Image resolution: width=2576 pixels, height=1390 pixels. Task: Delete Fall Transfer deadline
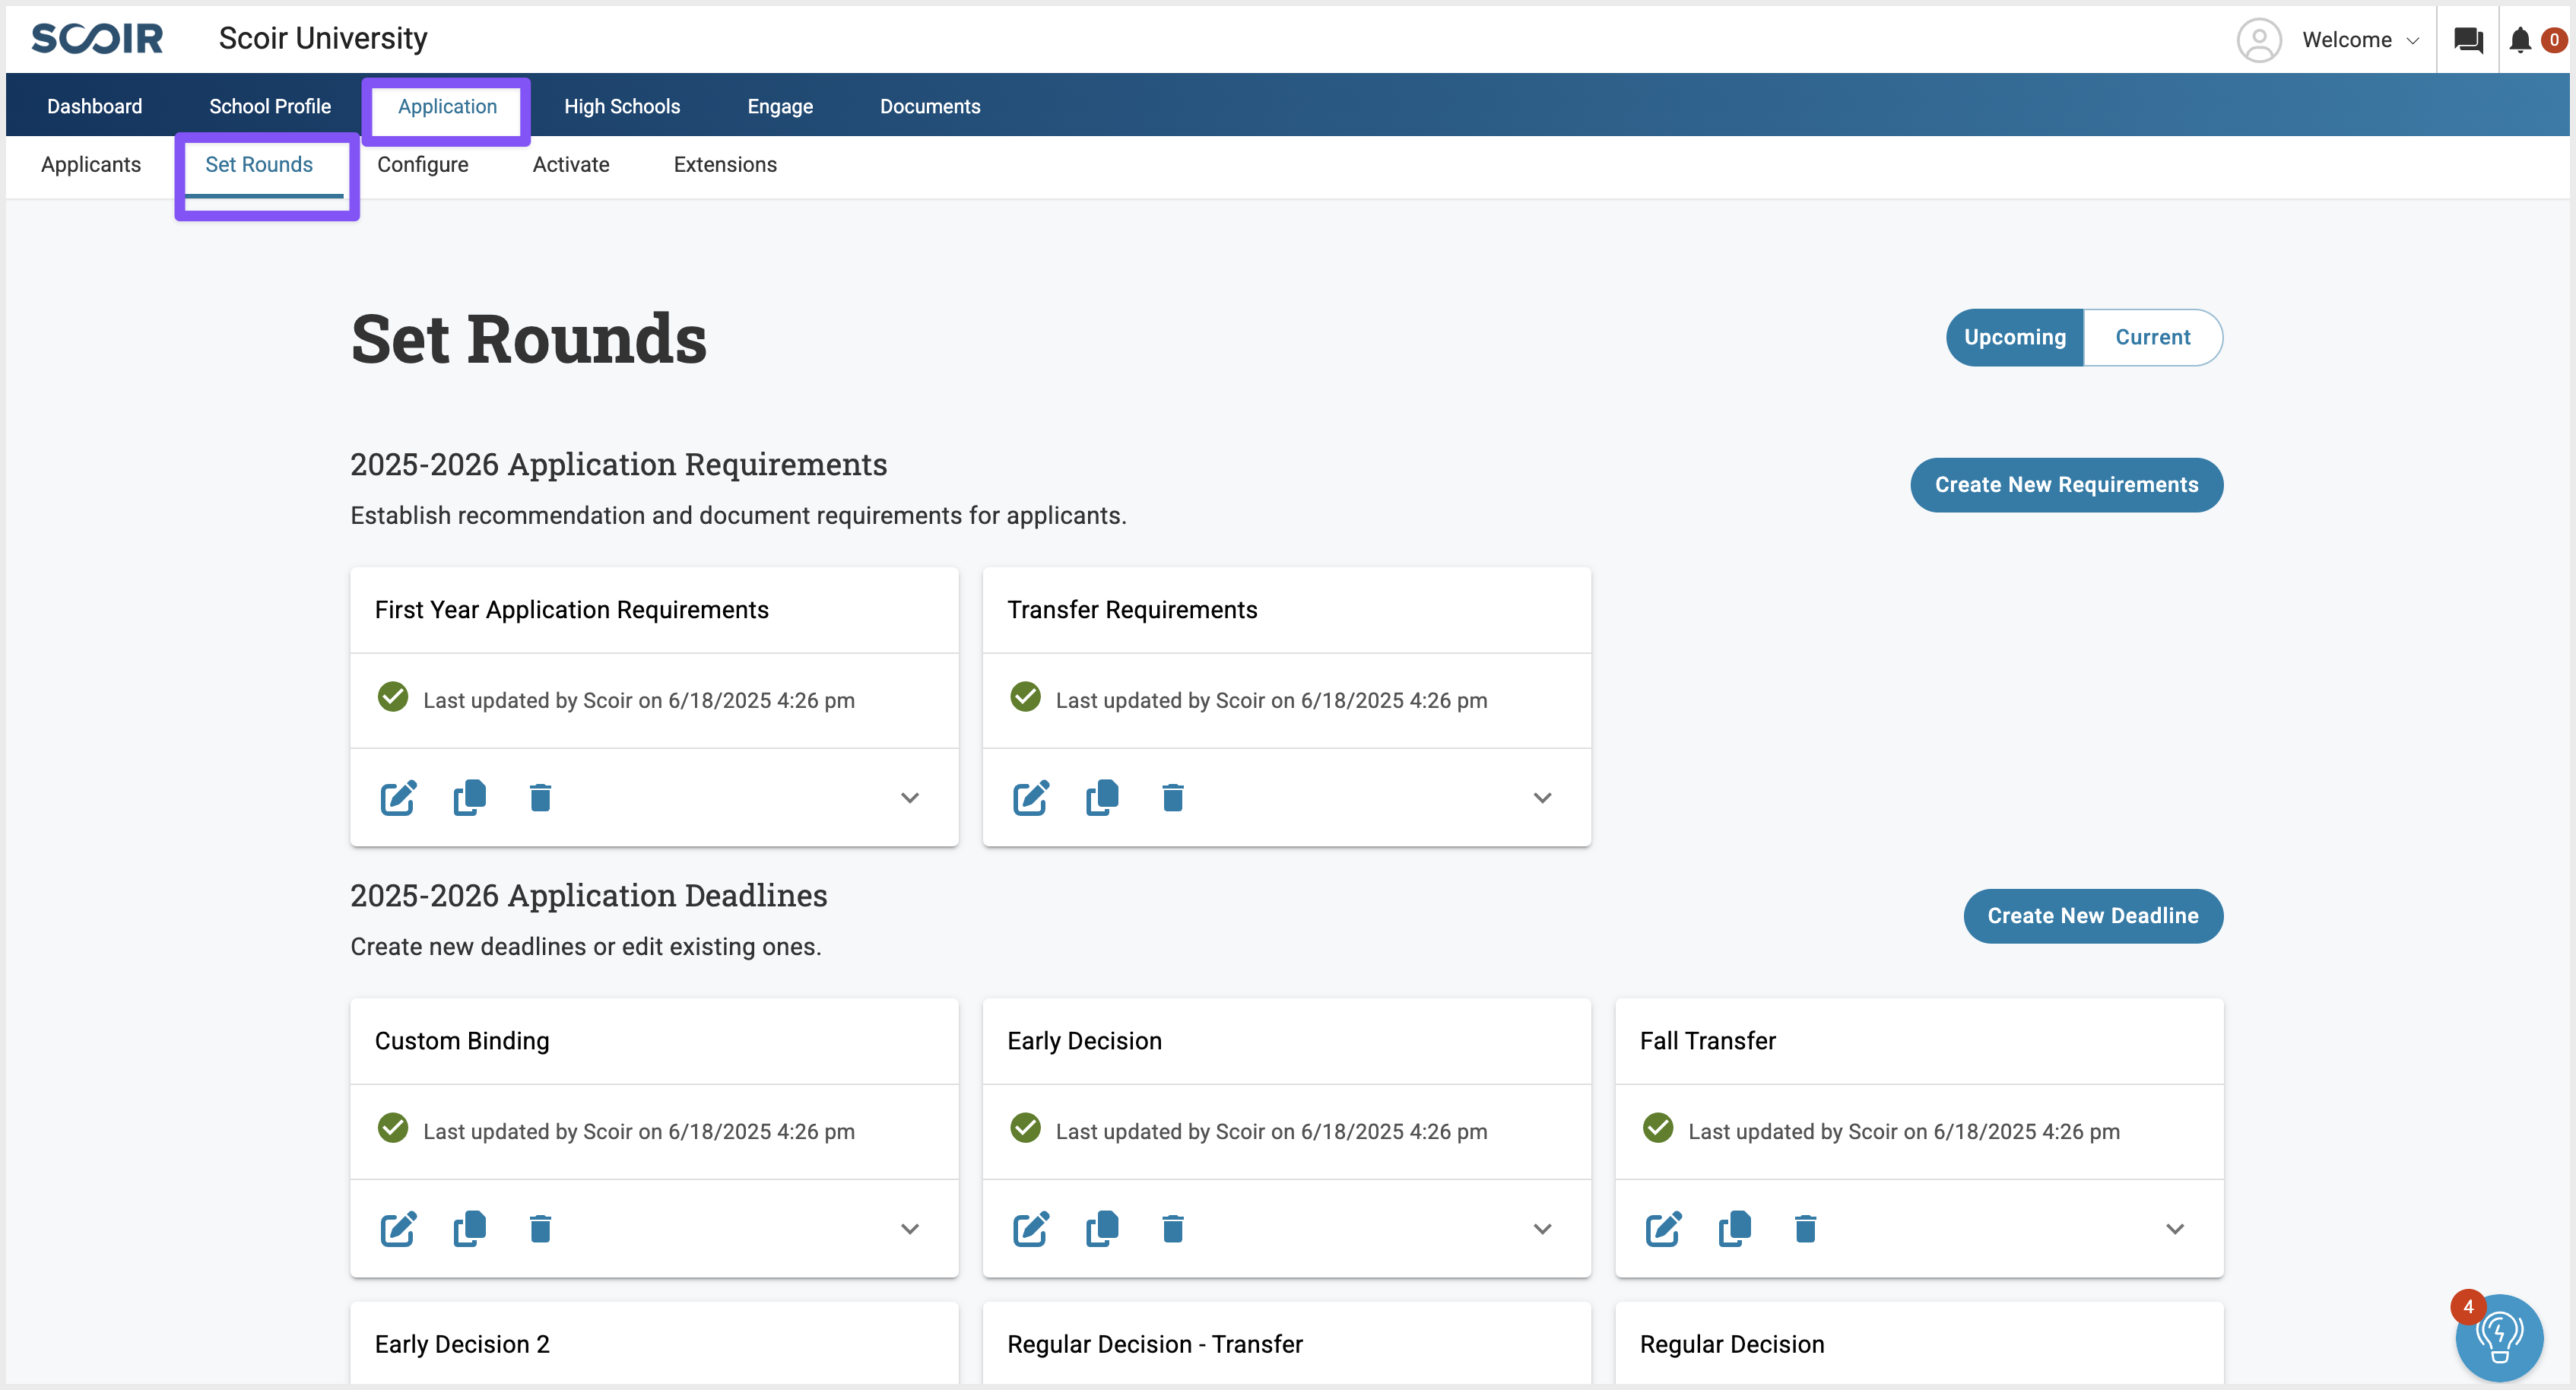pos(1805,1229)
